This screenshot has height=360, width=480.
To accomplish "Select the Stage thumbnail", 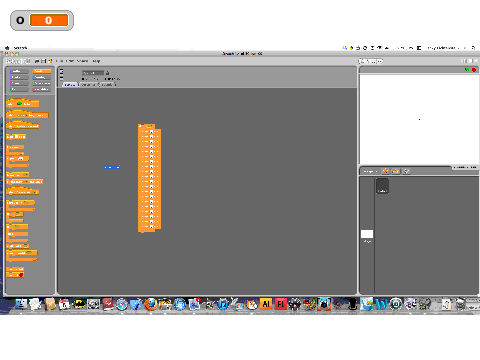I will (367, 236).
